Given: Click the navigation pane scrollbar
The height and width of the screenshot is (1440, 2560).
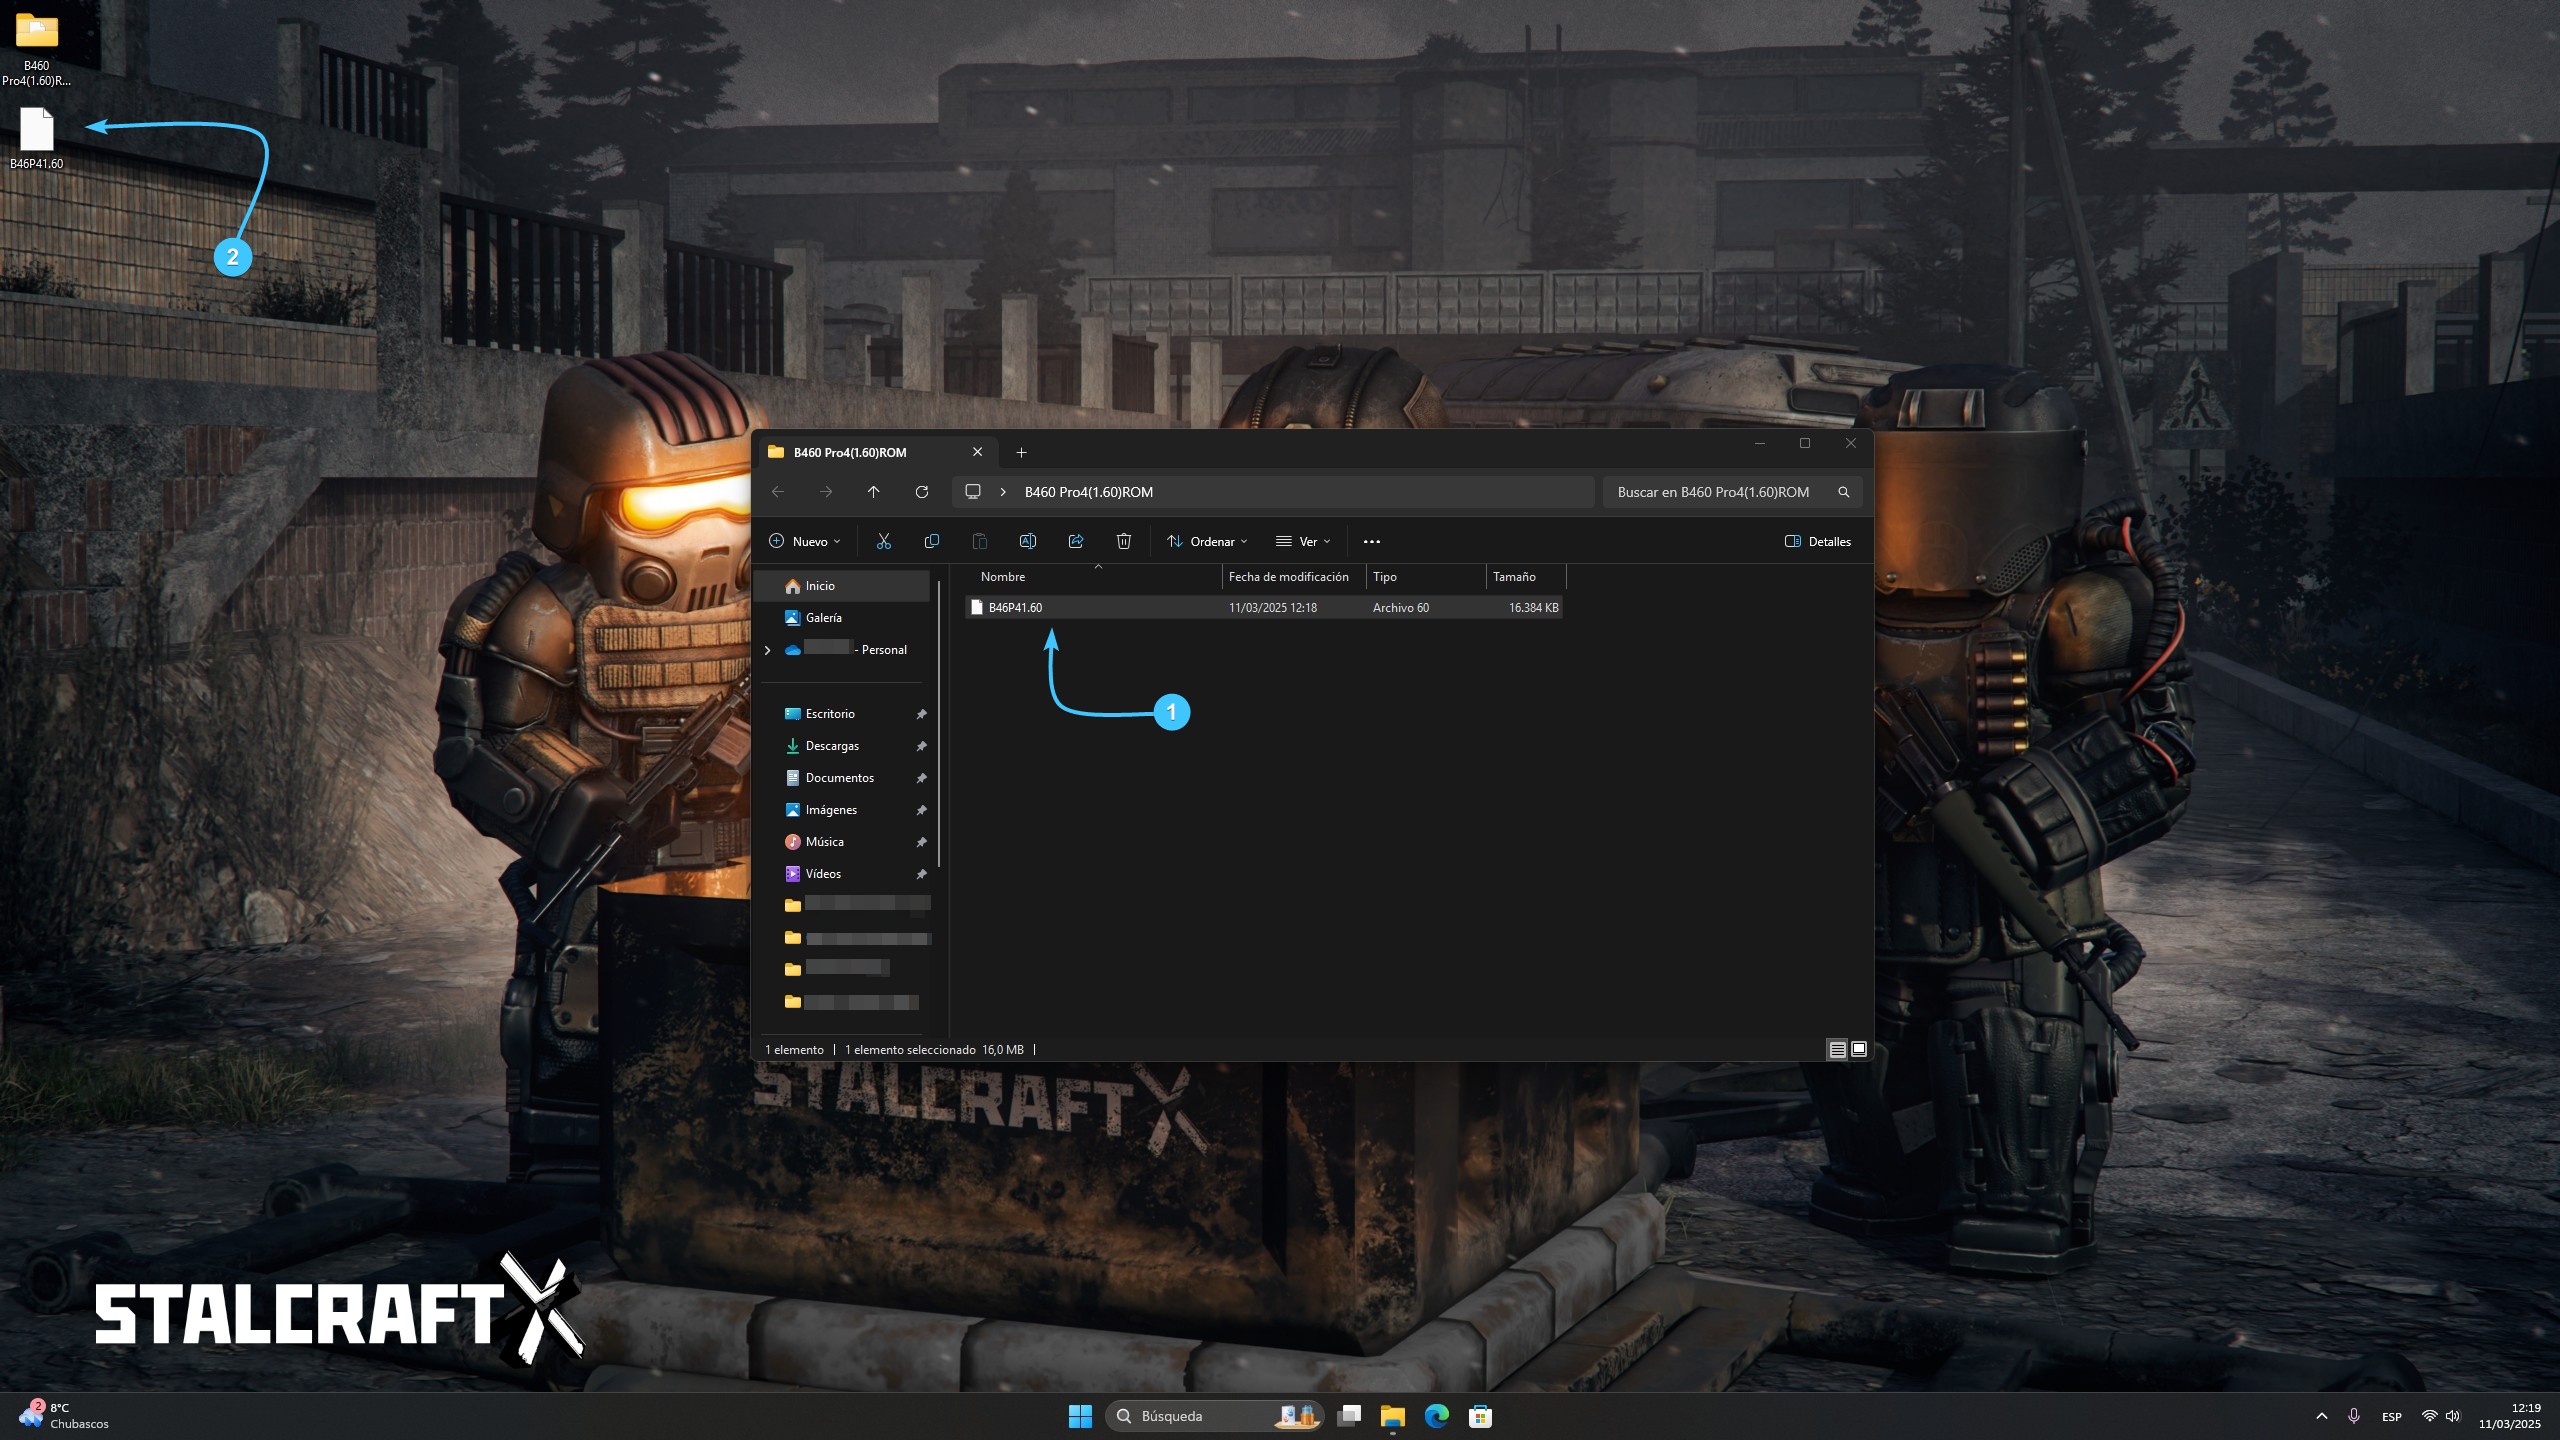Looking at the screenshot, I should tap(939, 723).
